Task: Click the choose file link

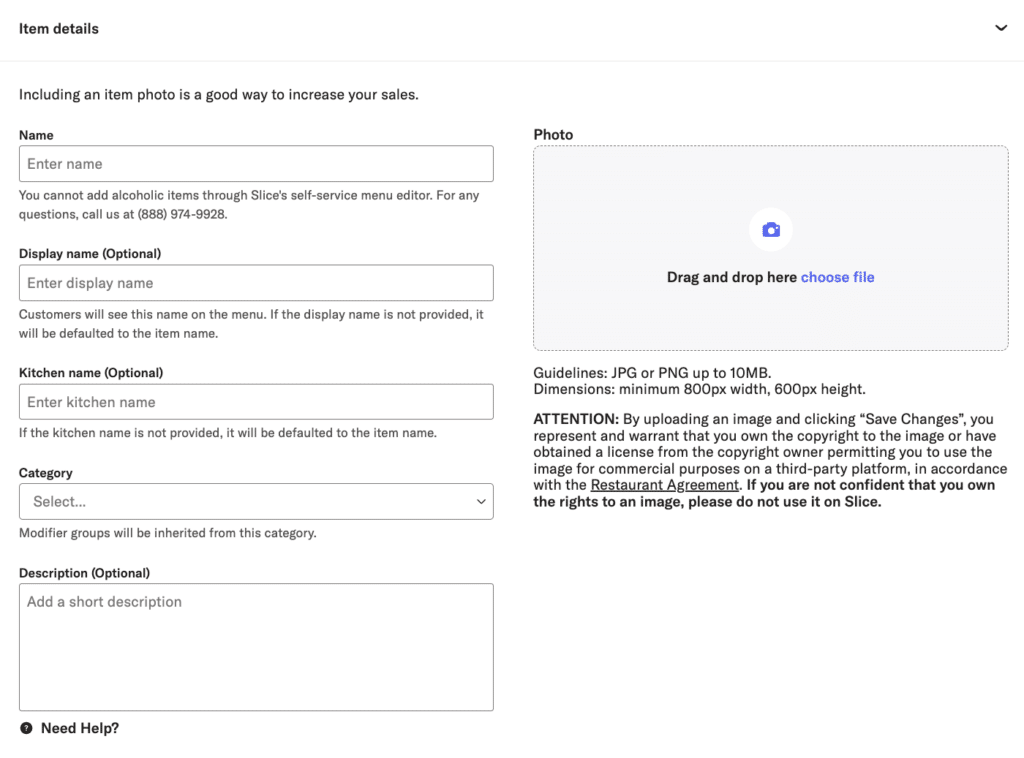Action: point(837,277)
